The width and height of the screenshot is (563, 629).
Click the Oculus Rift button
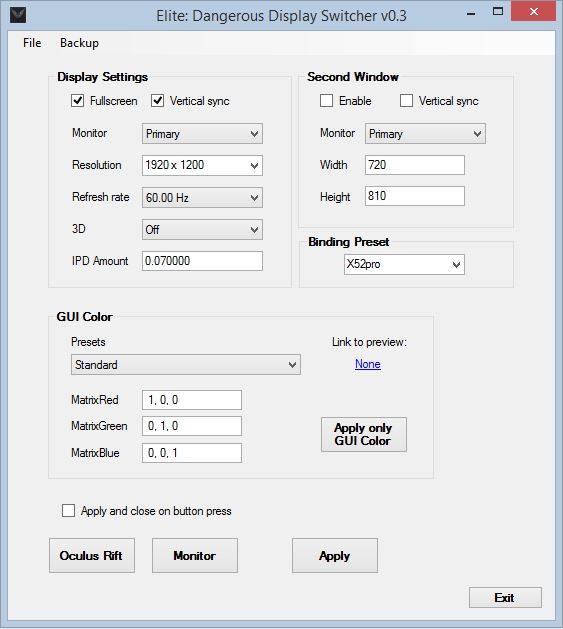92,556
